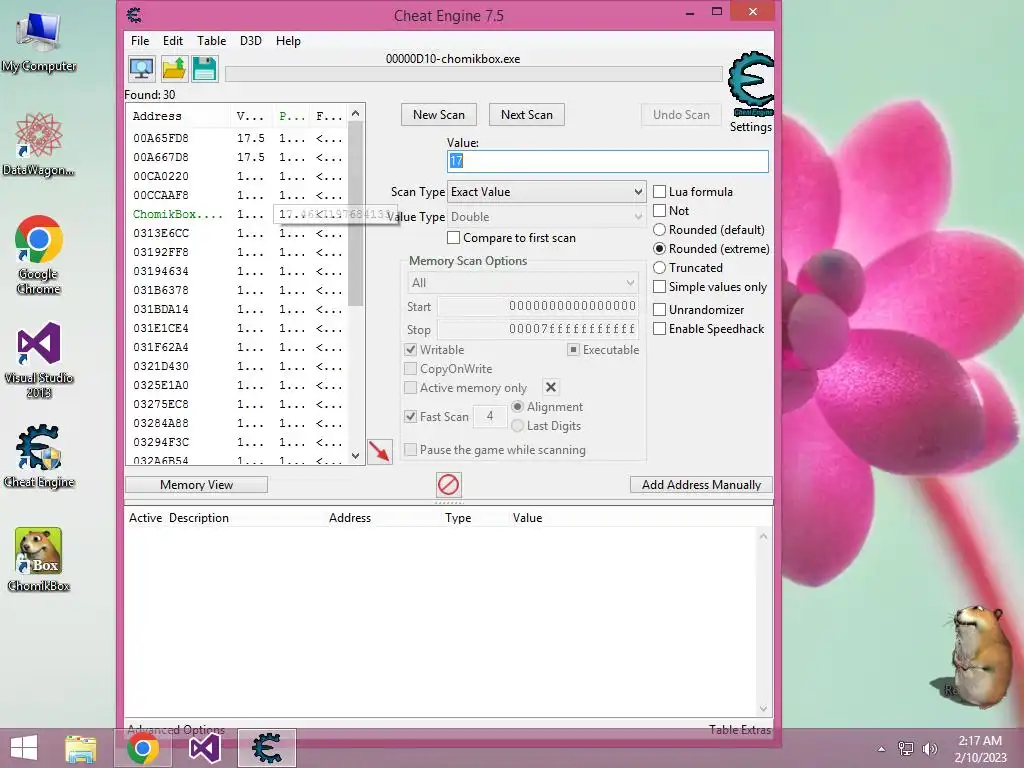Open the File menu
Screen dimensions: 1024x768
[140, 40]
